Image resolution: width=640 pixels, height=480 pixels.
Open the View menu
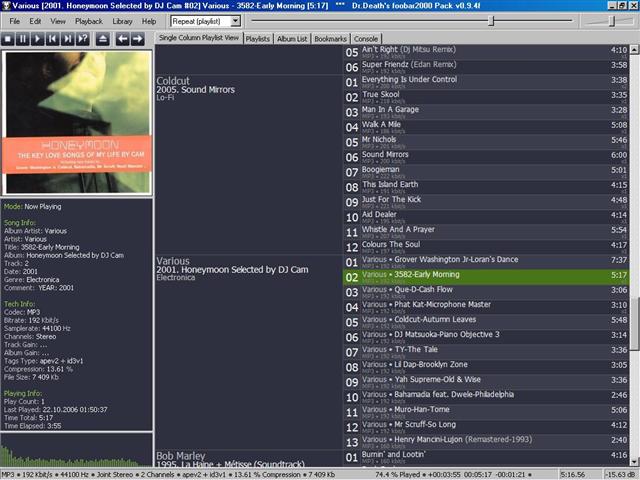point(58,21)
